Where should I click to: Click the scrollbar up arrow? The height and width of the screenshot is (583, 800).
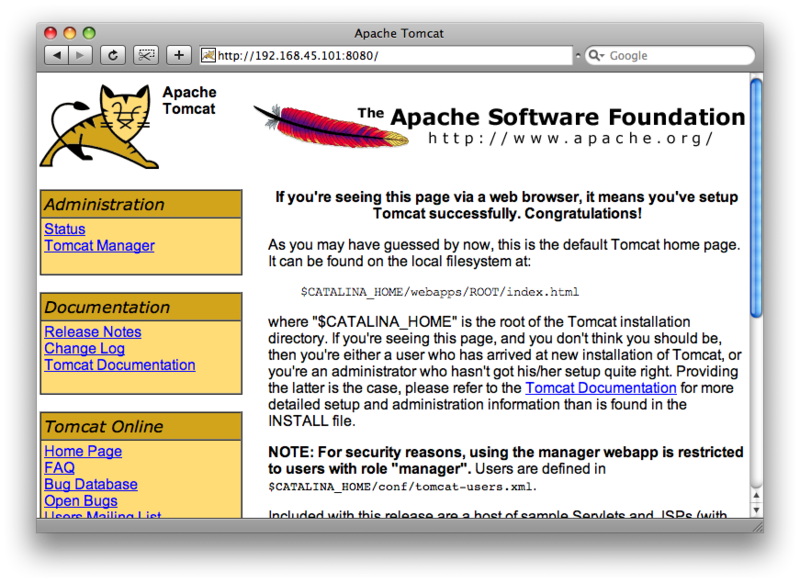[x=756, y=495]
